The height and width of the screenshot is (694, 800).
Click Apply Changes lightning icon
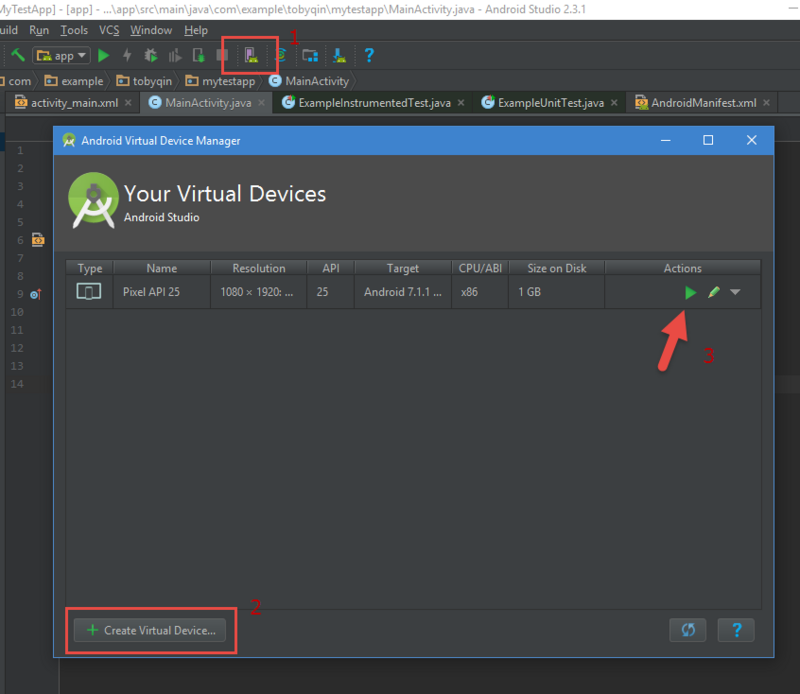pyautogui.click(x=127, y=55)
